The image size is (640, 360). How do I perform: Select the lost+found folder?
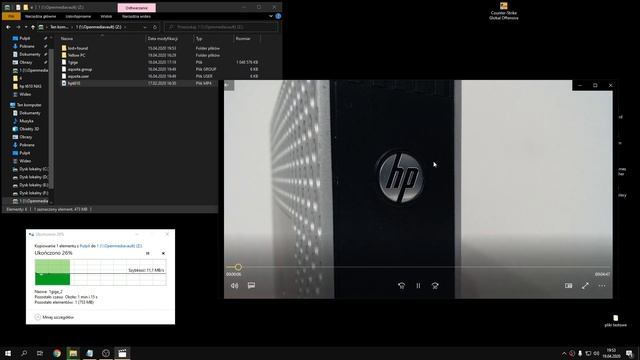tap(78, 48)
